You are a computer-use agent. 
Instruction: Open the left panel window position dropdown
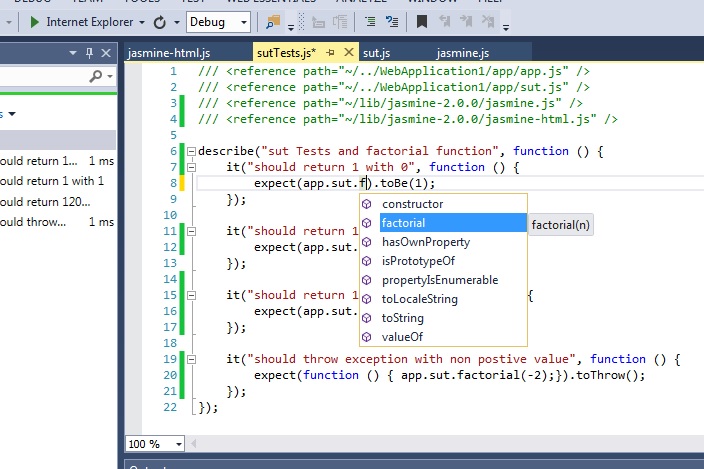[73, 53]
